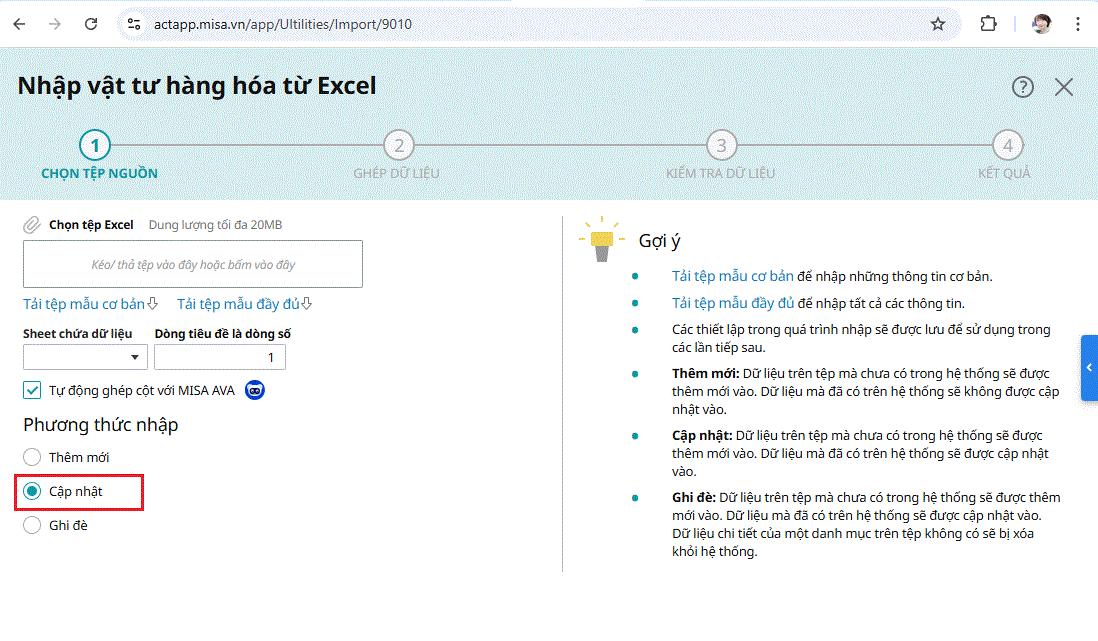The width and height of the screenshot is (1098, 641).
Task: Reload the page
Action: point(91,24)
